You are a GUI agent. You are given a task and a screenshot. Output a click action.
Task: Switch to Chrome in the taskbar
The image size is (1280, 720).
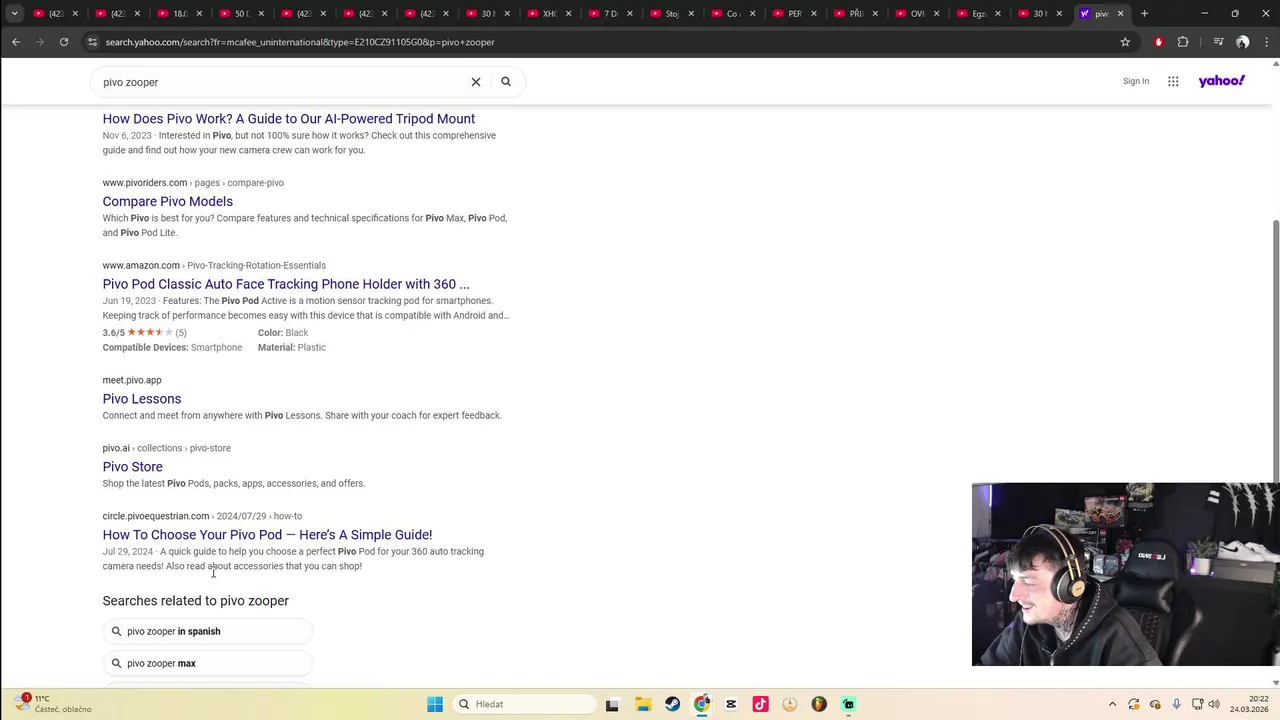(x=702, y=704)
